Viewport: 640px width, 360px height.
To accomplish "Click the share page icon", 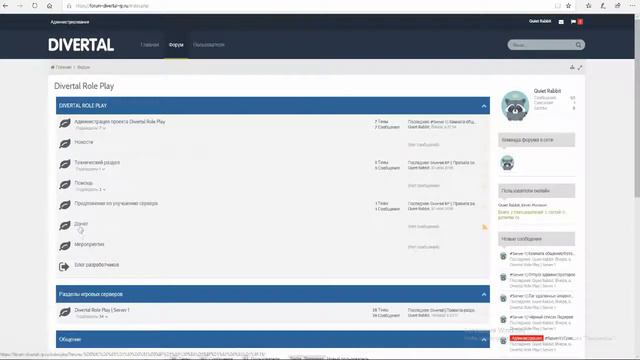I will pos(618,6).
